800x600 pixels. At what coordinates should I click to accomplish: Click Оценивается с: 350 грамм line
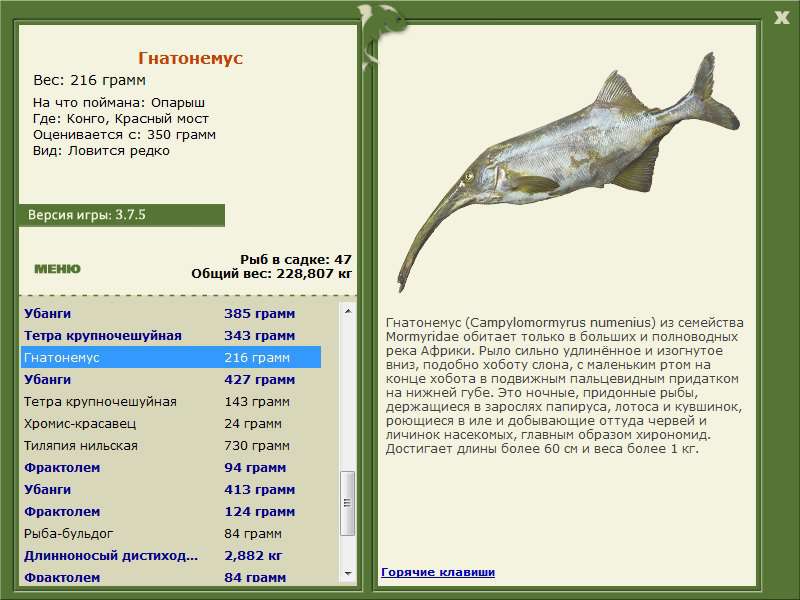(124, 135)
